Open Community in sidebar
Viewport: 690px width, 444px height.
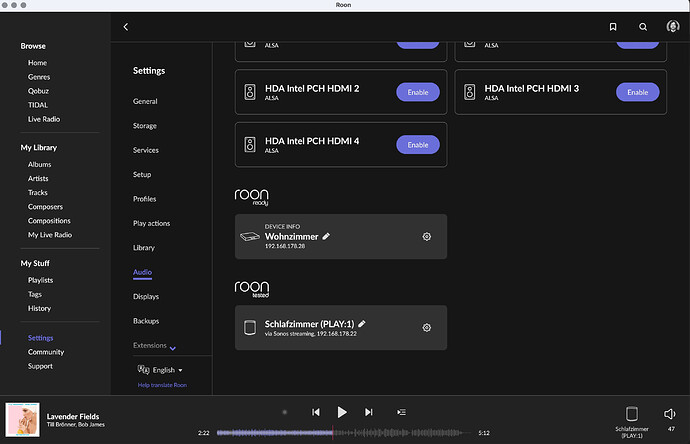point(46,352)
